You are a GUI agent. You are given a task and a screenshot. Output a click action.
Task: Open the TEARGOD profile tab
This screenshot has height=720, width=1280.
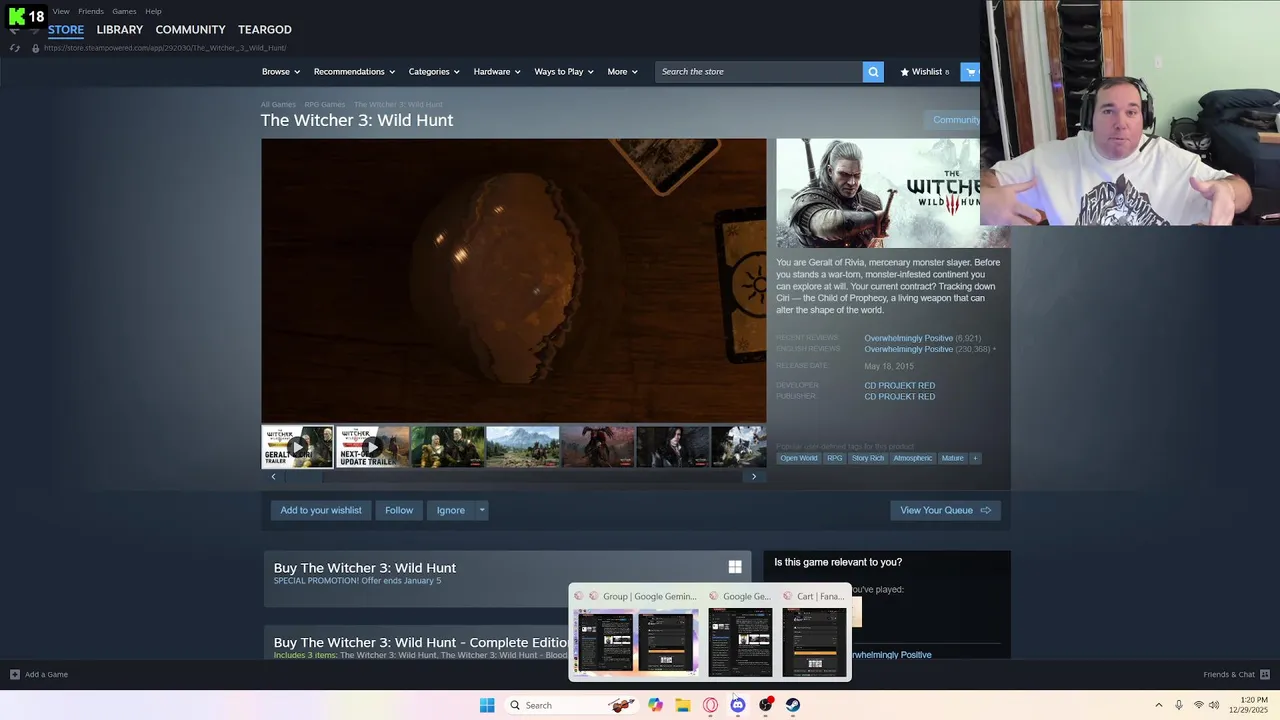coord(265,30)
